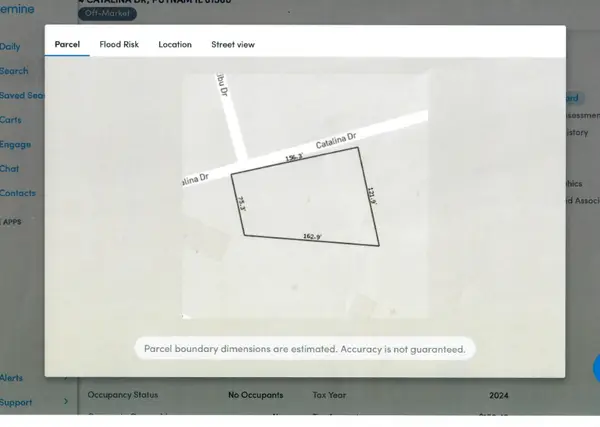Open Saved Searches in the sidebar
This screenshot has height=427, width=600.
click(22, 96)
